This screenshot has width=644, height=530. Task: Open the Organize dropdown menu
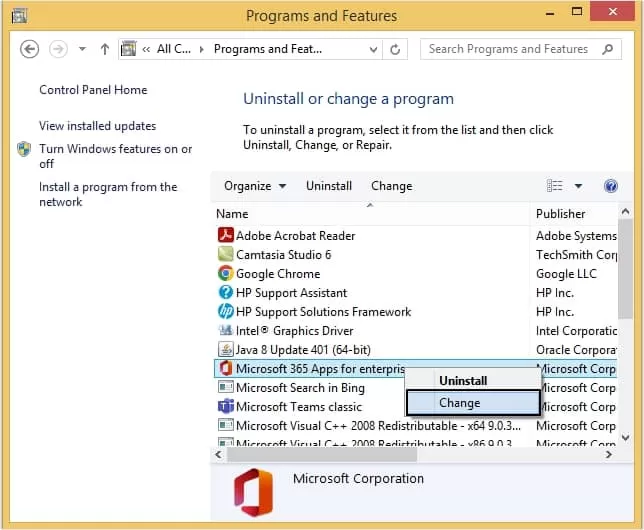pos(255,186)
